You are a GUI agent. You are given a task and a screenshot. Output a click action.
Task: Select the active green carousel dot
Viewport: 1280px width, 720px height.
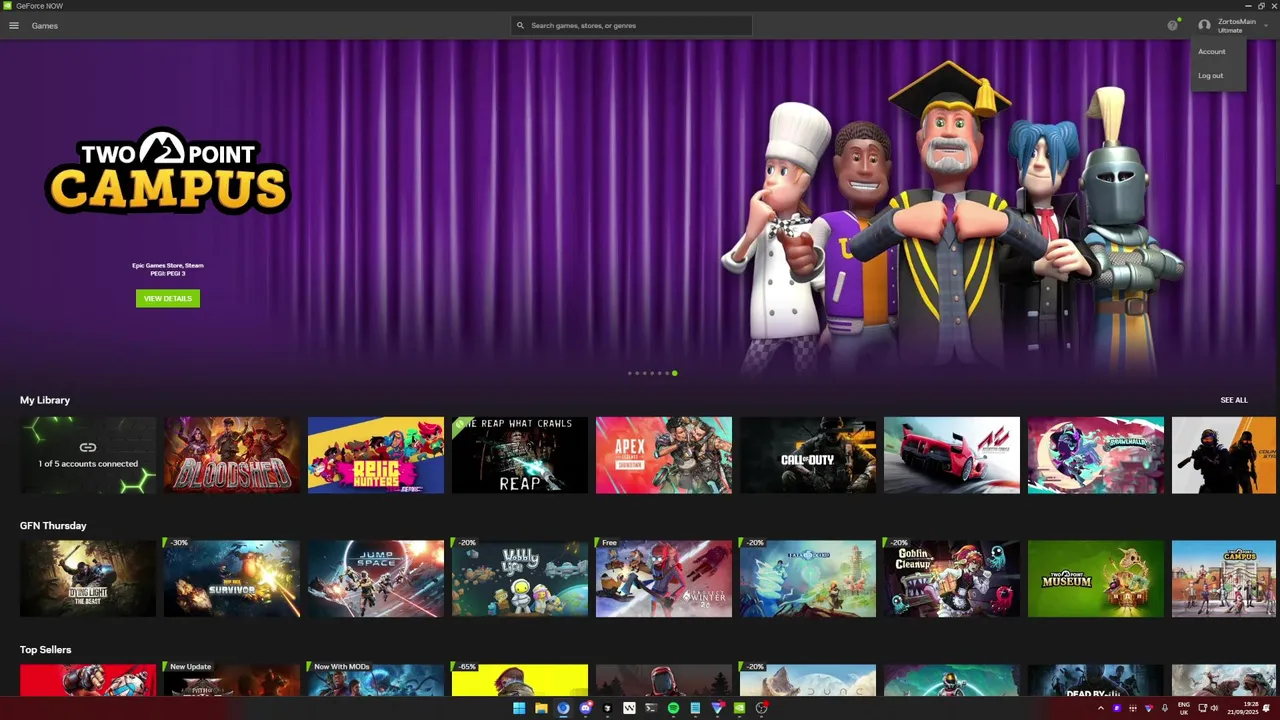[x=675, y=373]
